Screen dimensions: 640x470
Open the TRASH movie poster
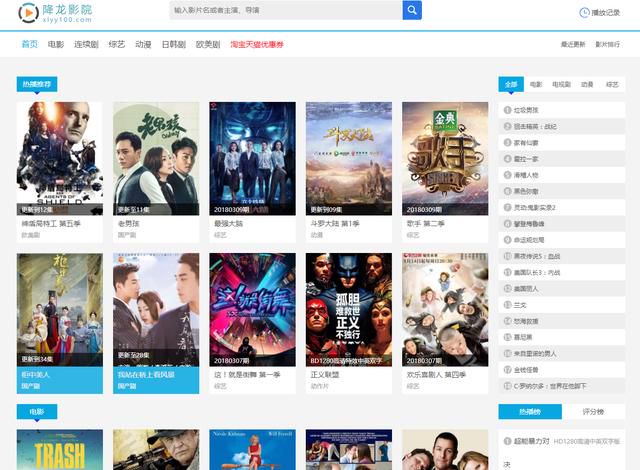pyautogui.click(x=60, y=450)
